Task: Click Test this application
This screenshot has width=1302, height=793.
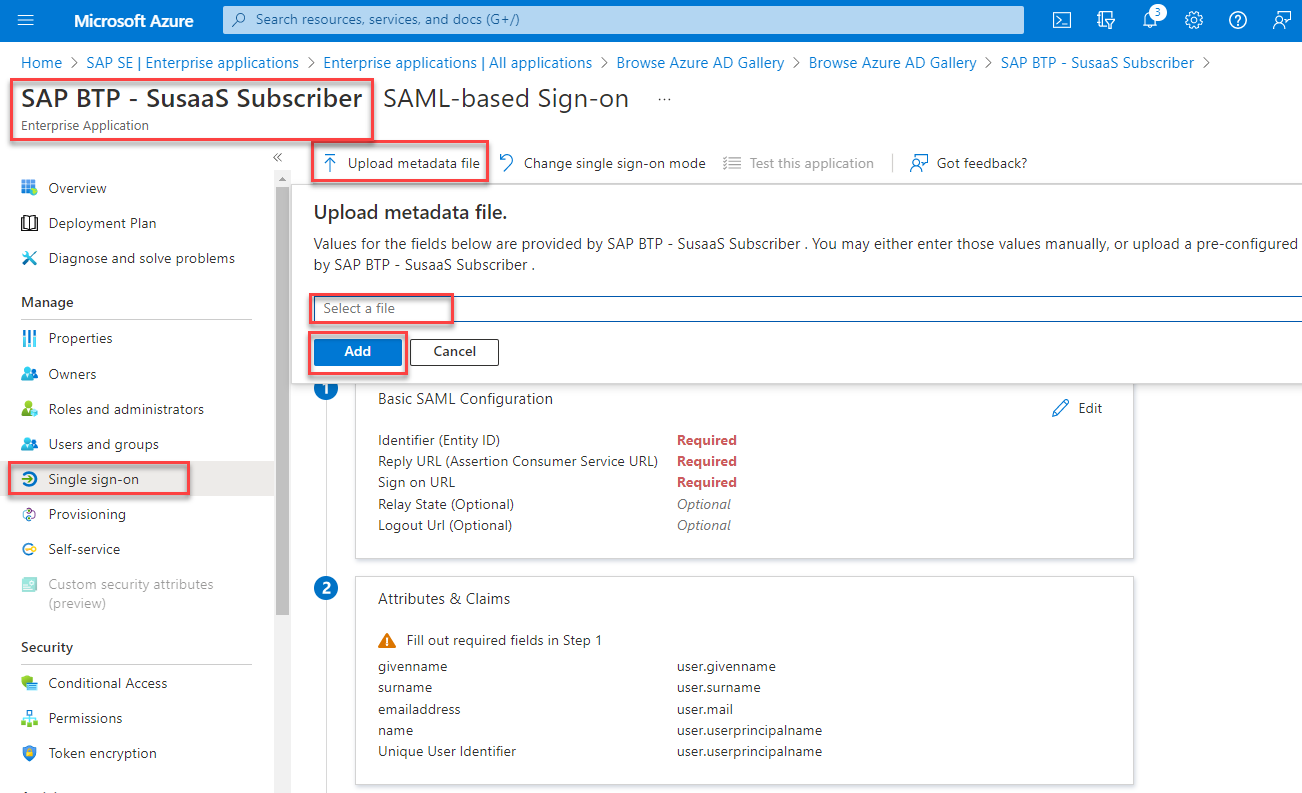Action: pos(798,163)
